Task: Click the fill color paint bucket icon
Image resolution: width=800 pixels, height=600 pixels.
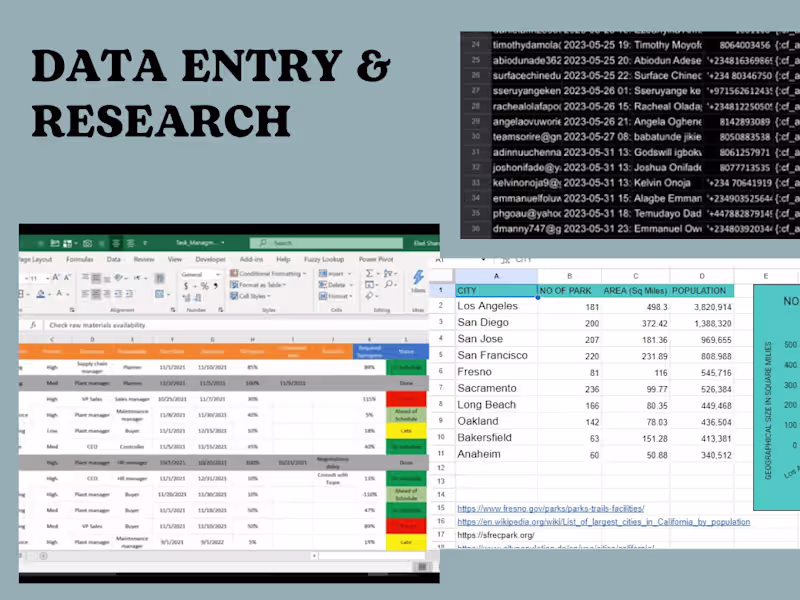Action: click(41, 293)
